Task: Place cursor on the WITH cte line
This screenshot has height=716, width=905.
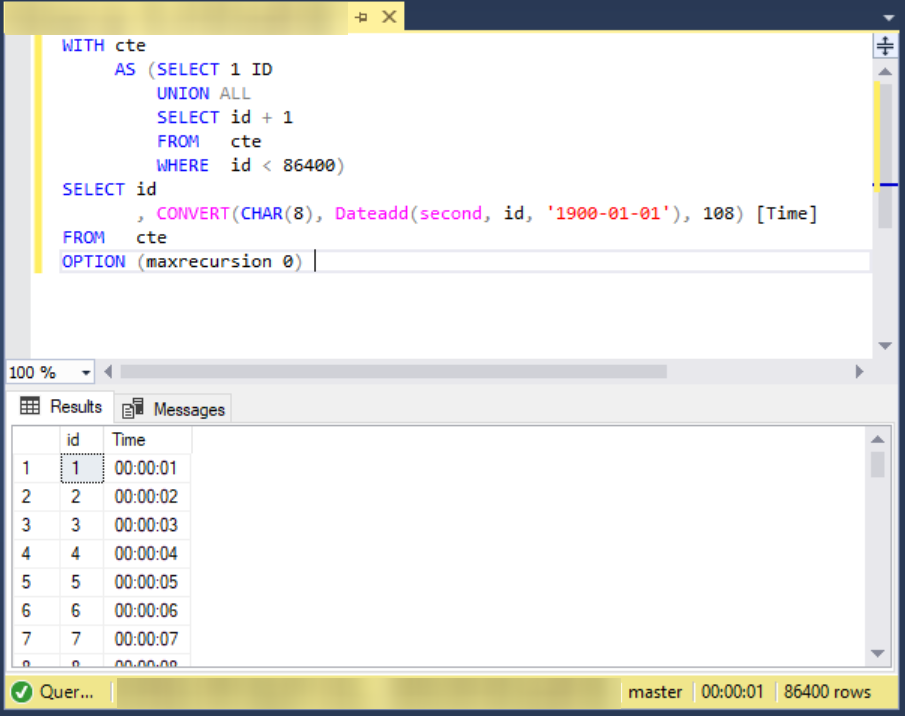Action: [x=104, y=45]
